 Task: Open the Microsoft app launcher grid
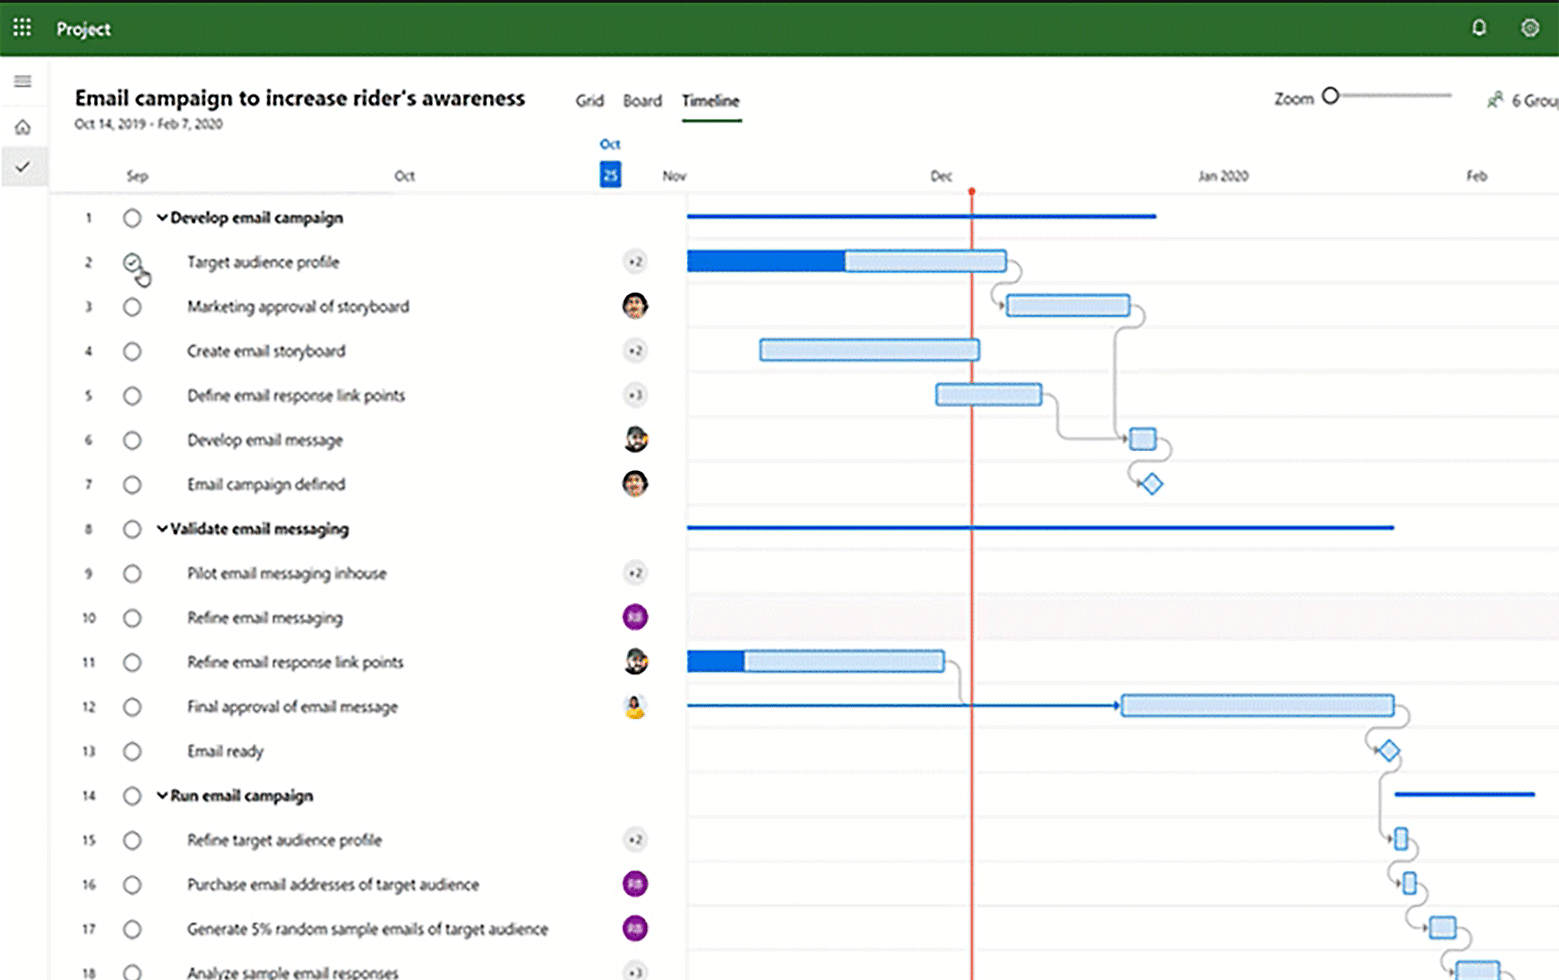point(22,27)
